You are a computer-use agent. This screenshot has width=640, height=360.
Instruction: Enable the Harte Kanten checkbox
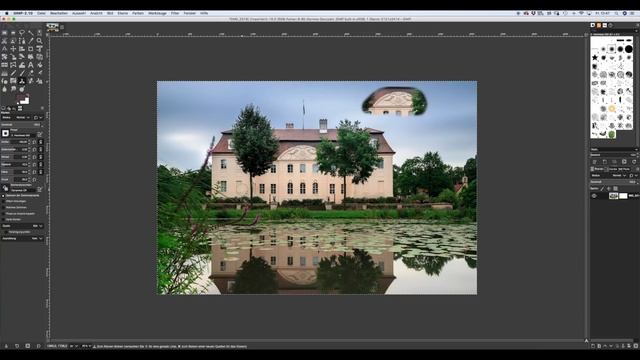click(x=3, y=219)
